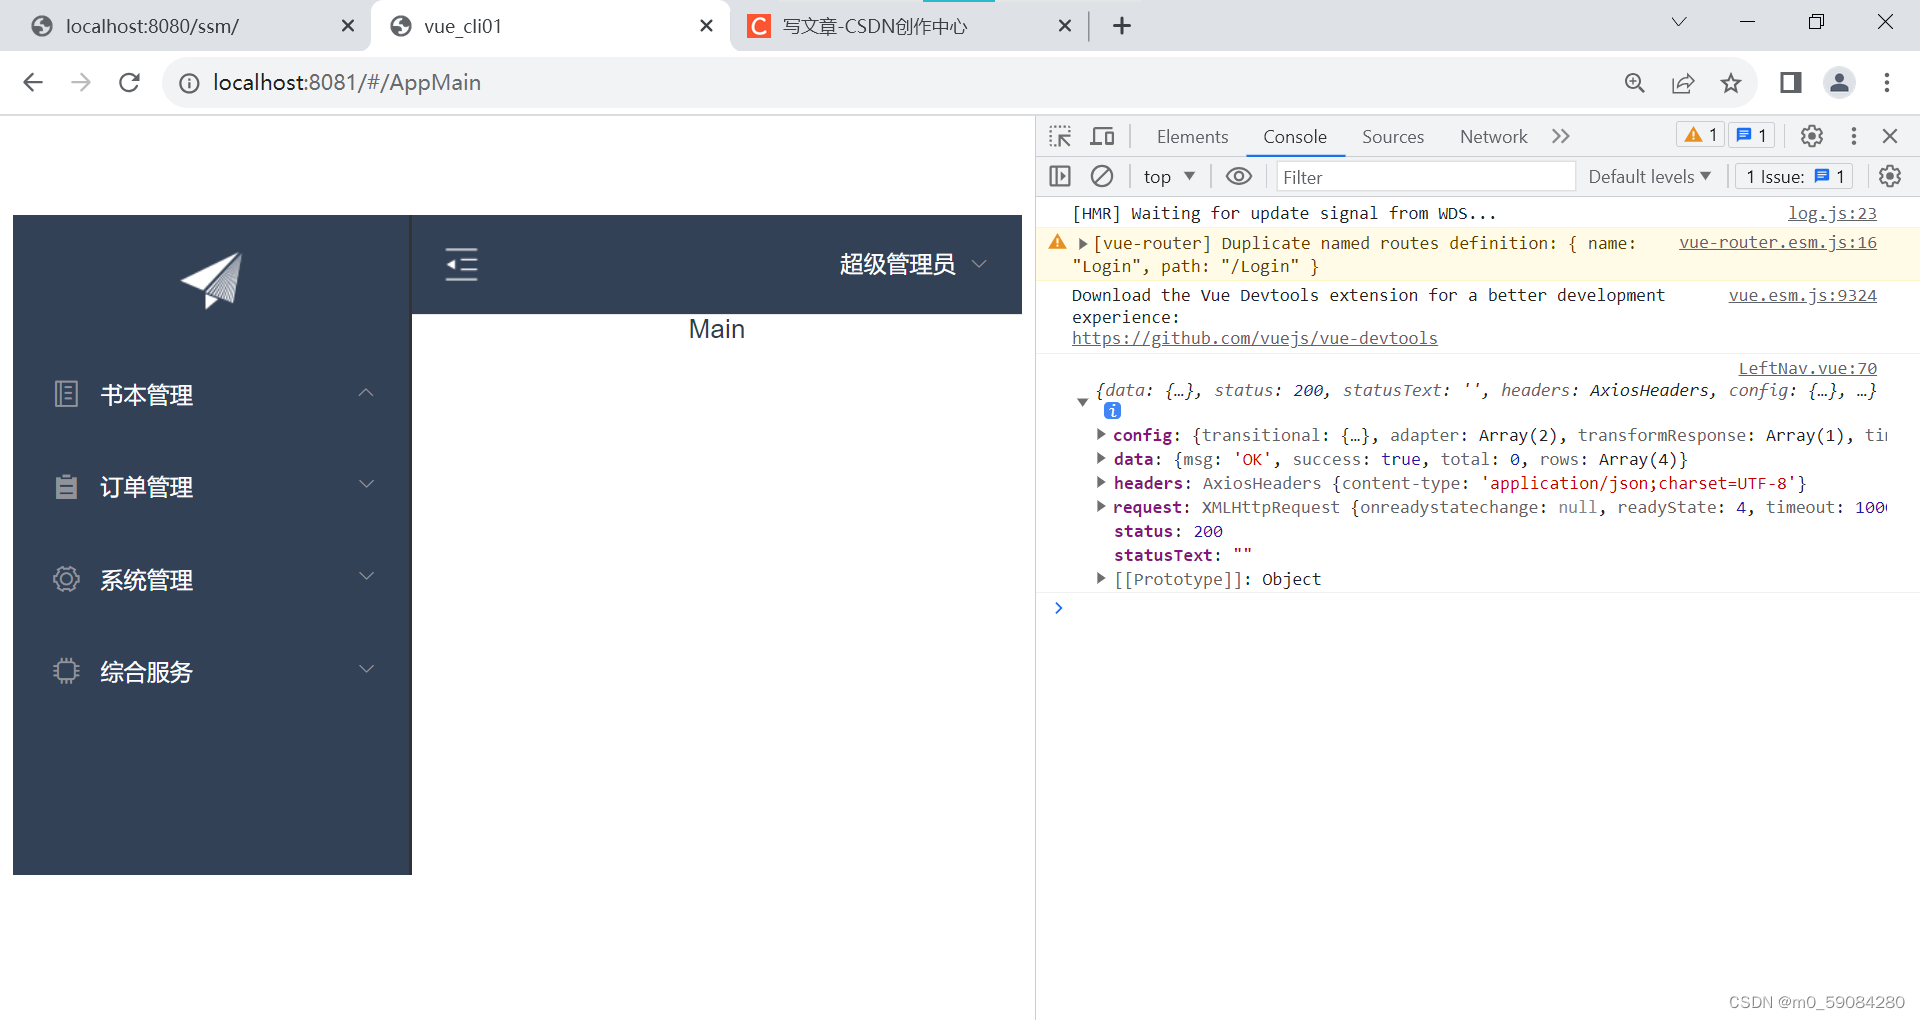Open the top frame context dropdown
This screenshot has width=1920, height=1020.
tap(1168, 176)
